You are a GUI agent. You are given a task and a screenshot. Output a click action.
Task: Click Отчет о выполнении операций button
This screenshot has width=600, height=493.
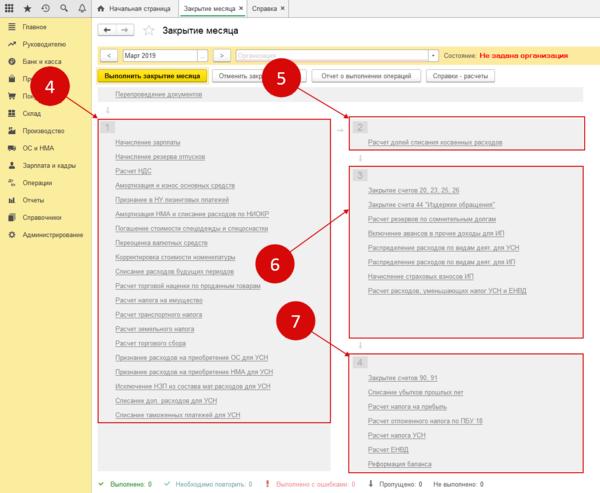click(x=366, y=76)
